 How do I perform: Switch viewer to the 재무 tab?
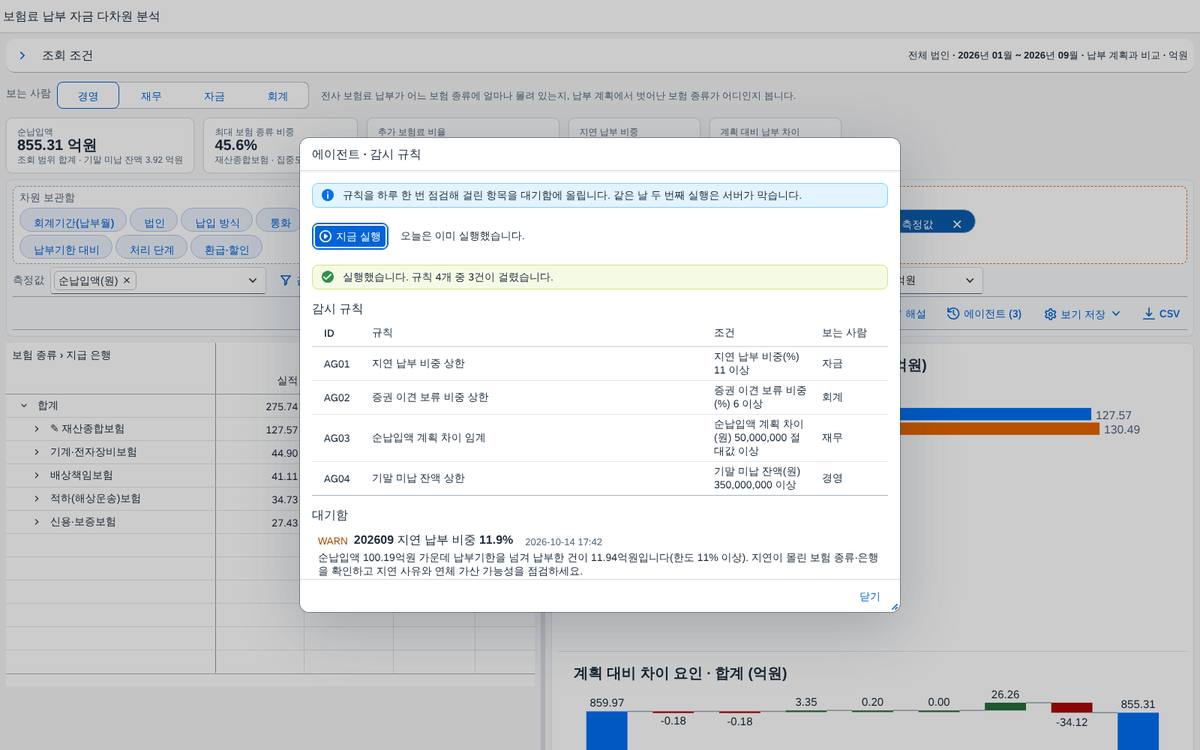click(151, 96)
